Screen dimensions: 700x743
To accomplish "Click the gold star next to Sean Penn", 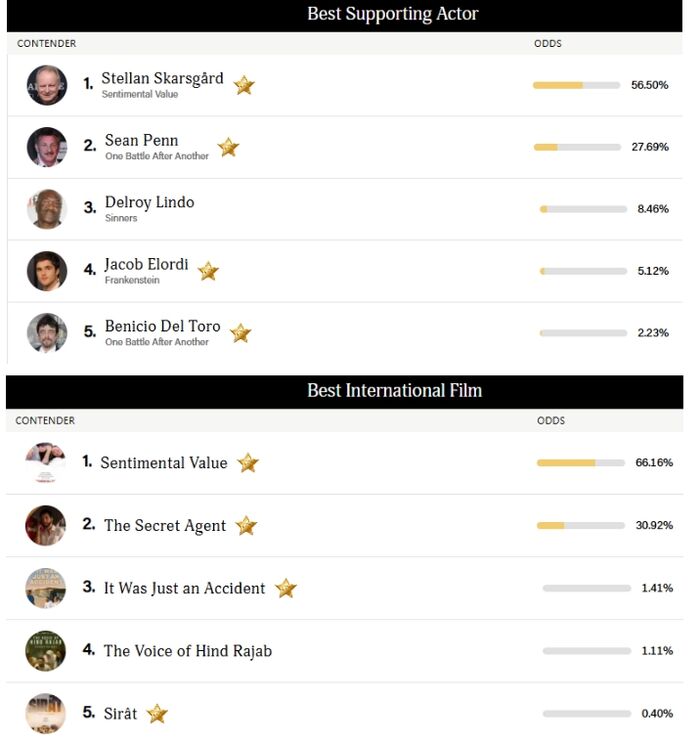I will pyautogui.click(x=228, y=148).
